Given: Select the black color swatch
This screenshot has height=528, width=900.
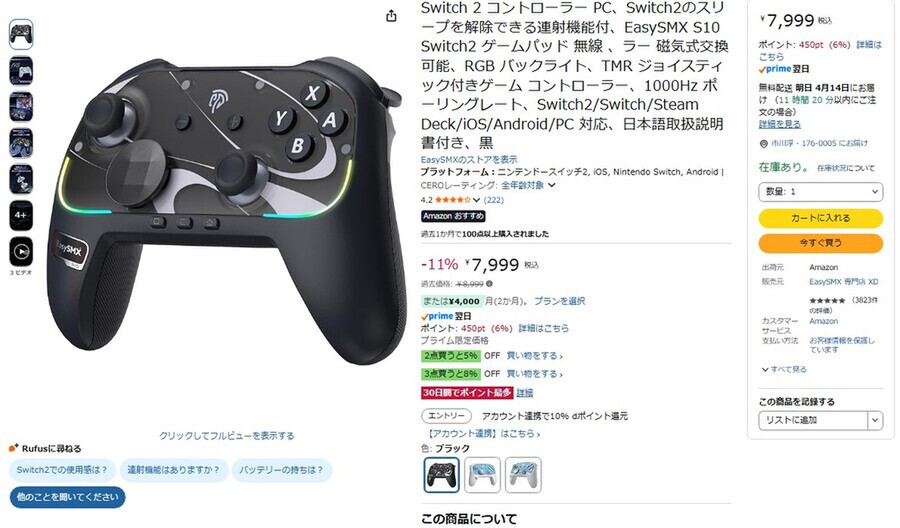Looking at the screenshot, I should [x=441, y=475].
